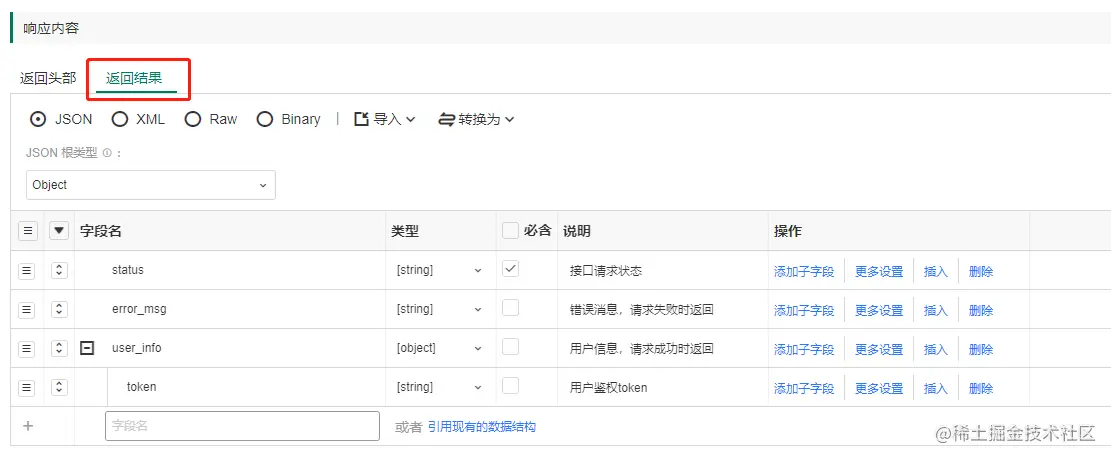This screenshot has height=459, width=1111.
Task: Click 更多设置 for token row
Action: [x=879, y=388]
